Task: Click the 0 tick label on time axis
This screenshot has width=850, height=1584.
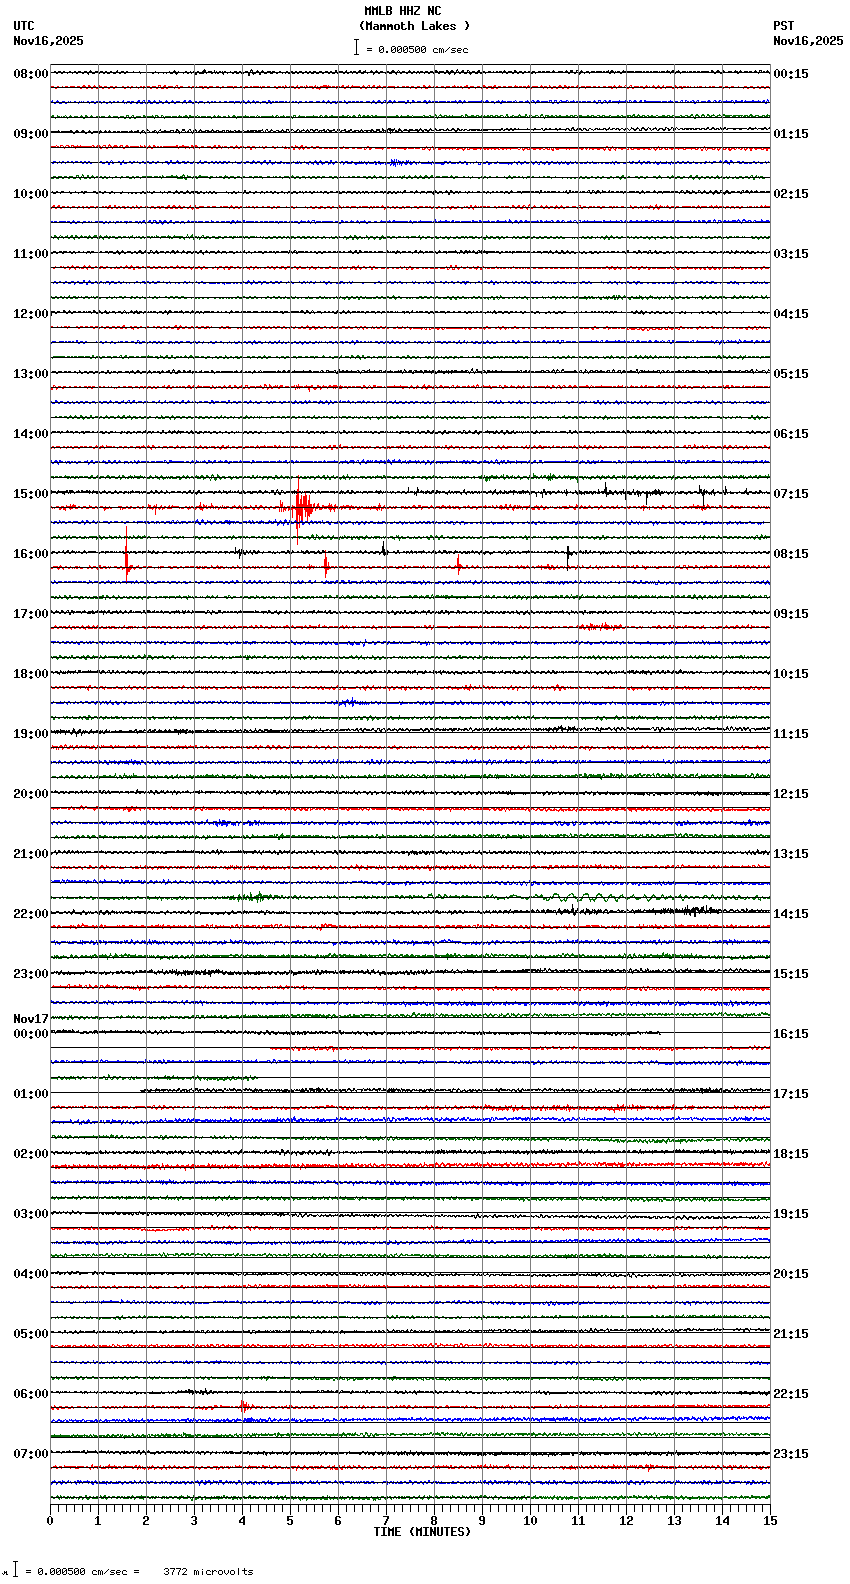Action: tap(50, 1521)
